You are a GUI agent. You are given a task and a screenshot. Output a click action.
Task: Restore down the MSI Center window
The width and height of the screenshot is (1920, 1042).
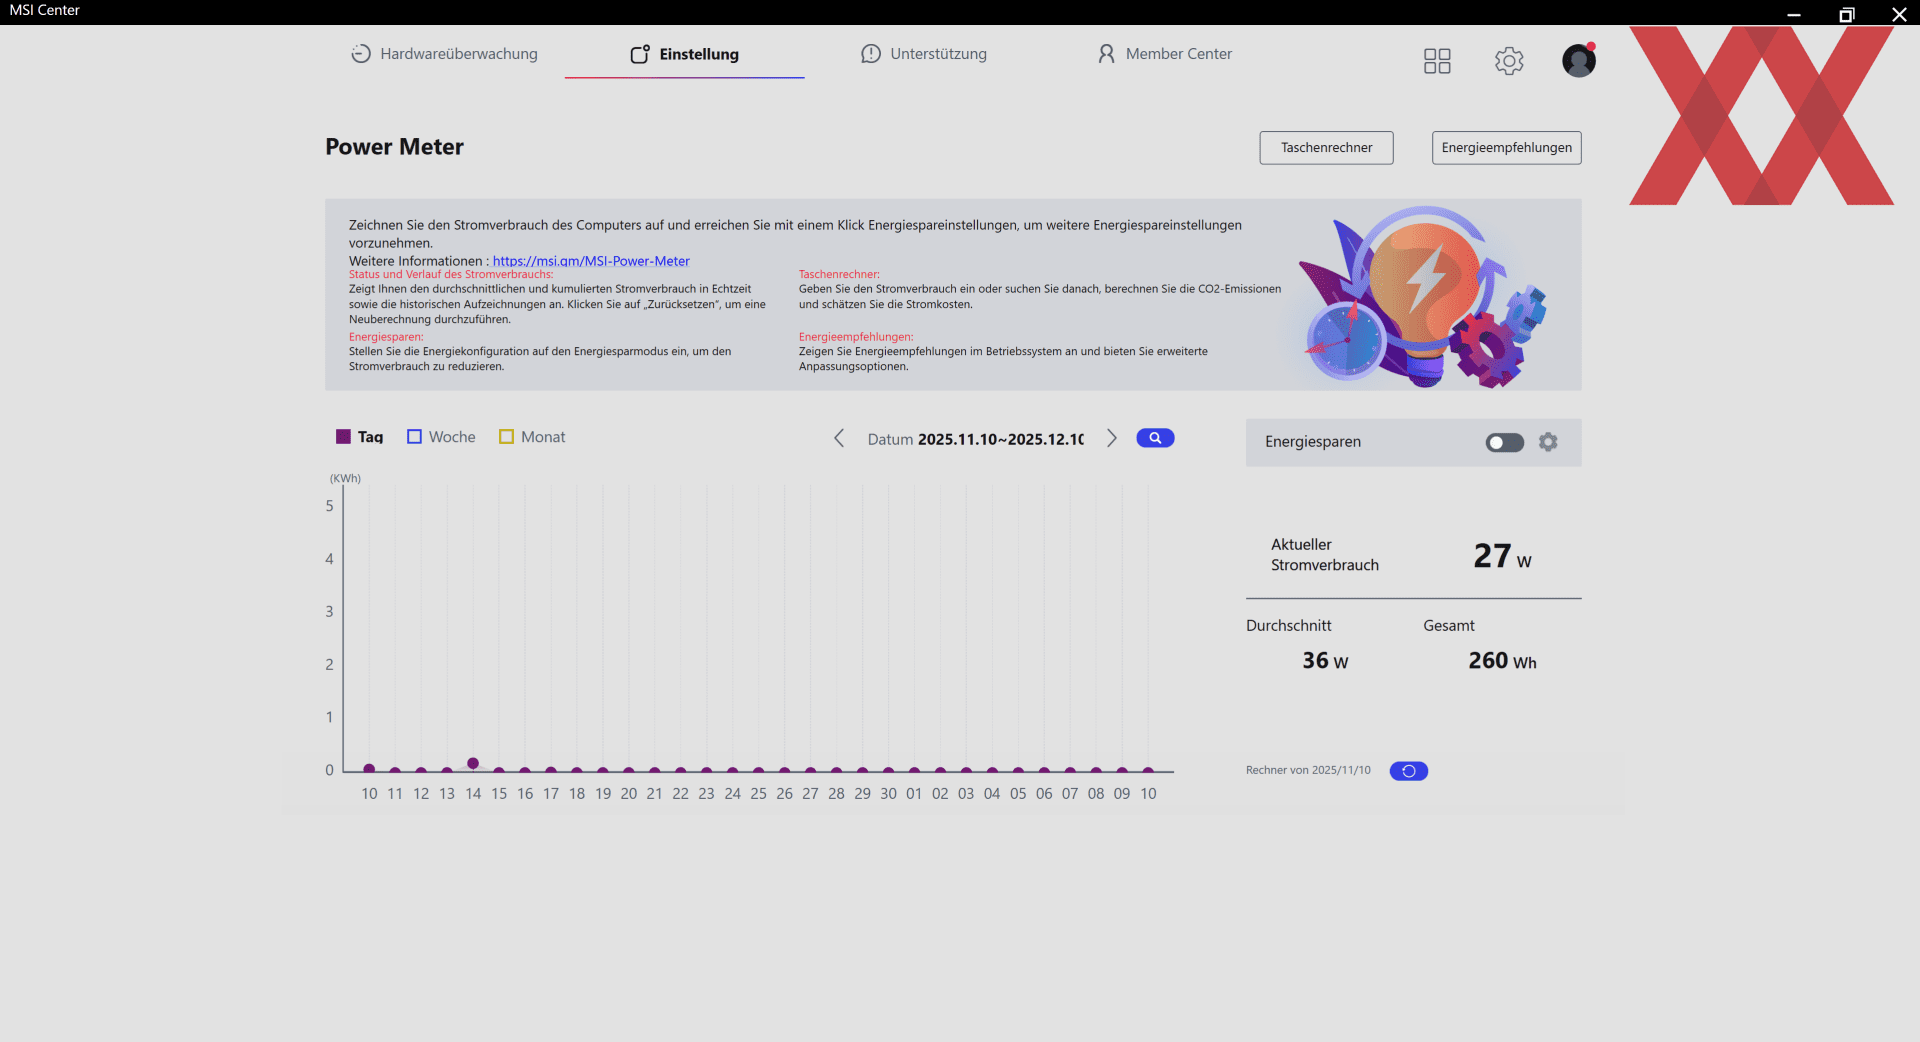pos(1846,14)
